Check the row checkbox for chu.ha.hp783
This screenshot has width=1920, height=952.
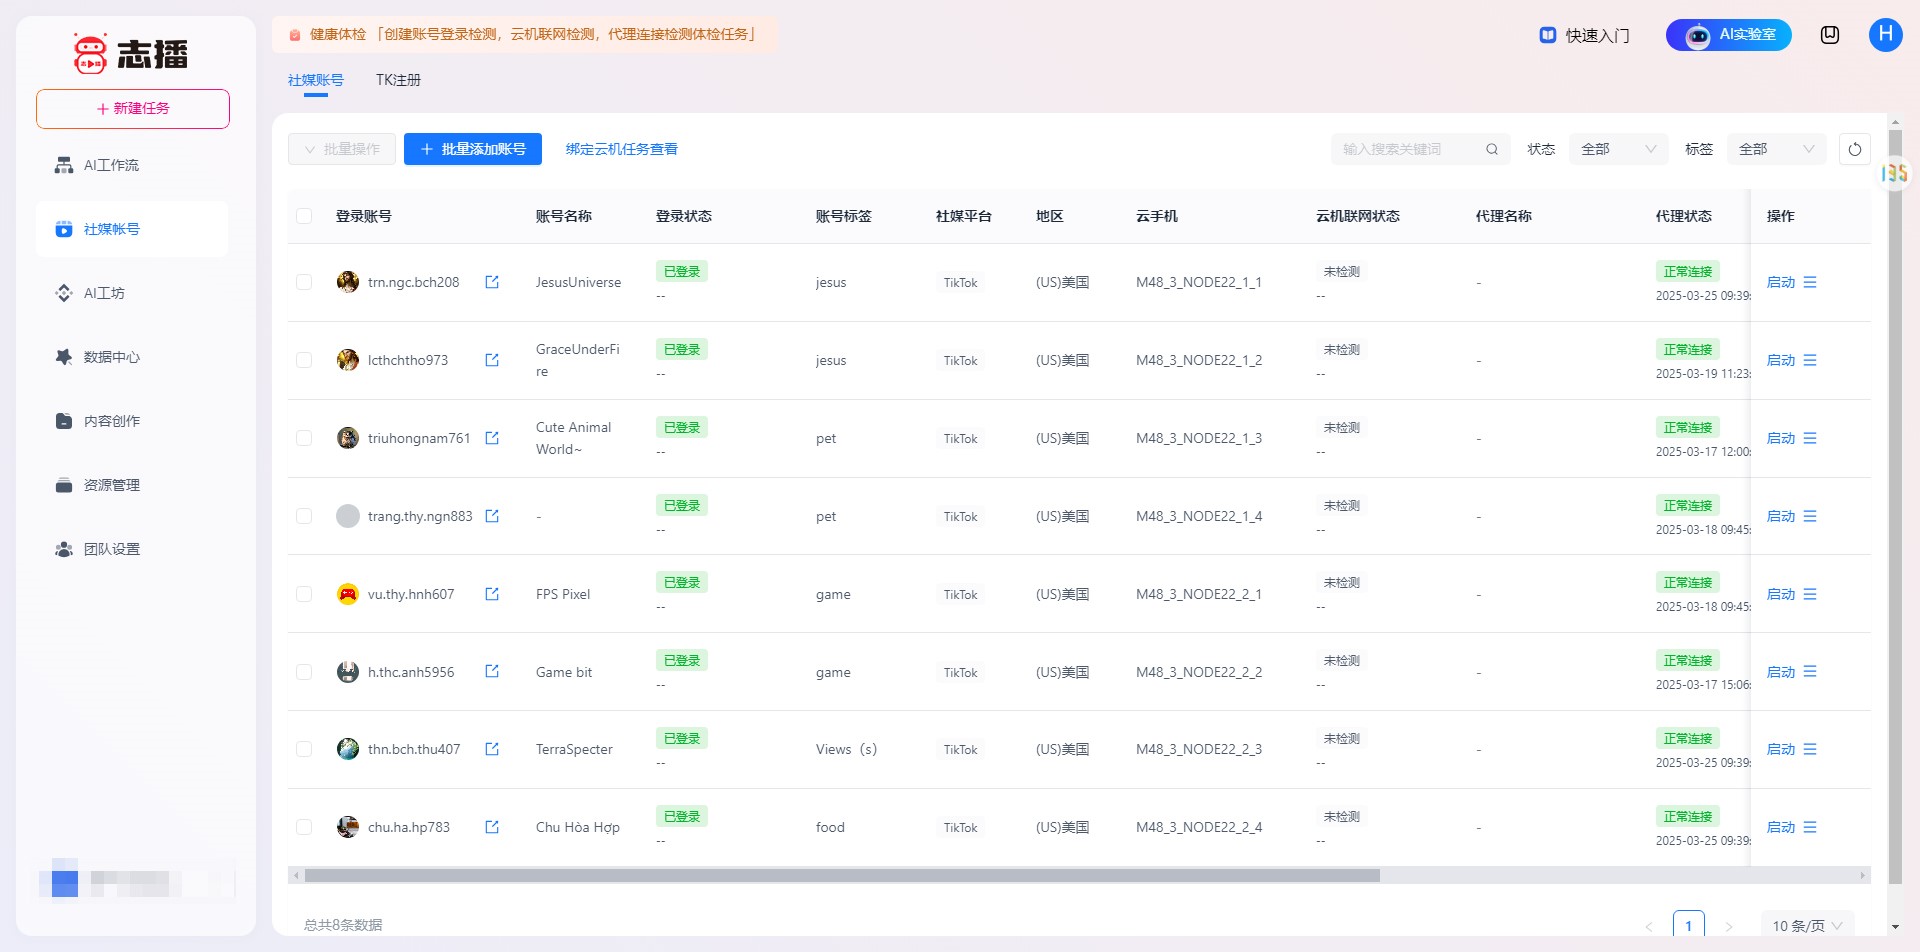tap(304, 826)
